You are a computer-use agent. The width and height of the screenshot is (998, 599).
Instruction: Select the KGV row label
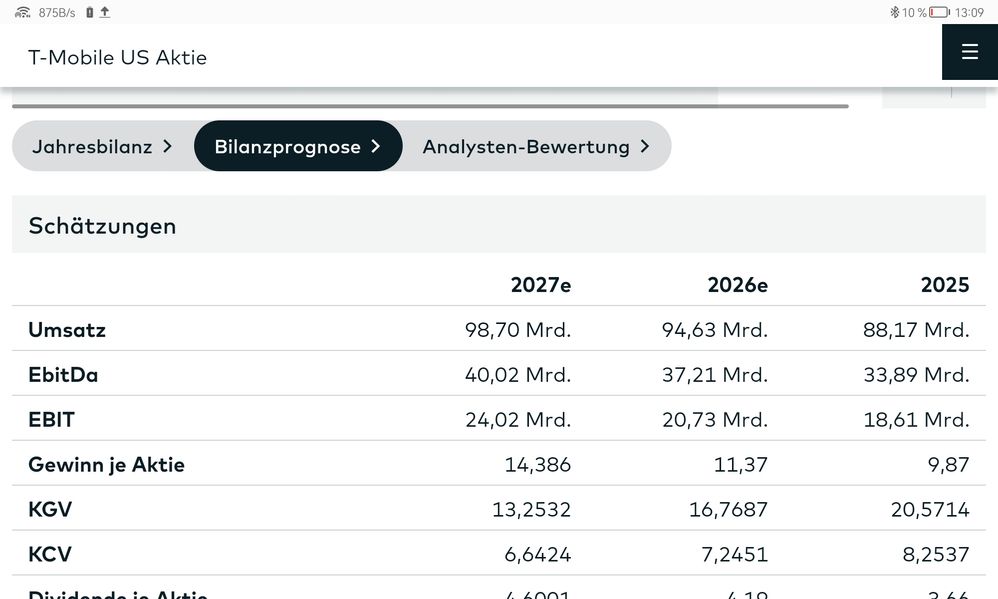tap(50, 509)
